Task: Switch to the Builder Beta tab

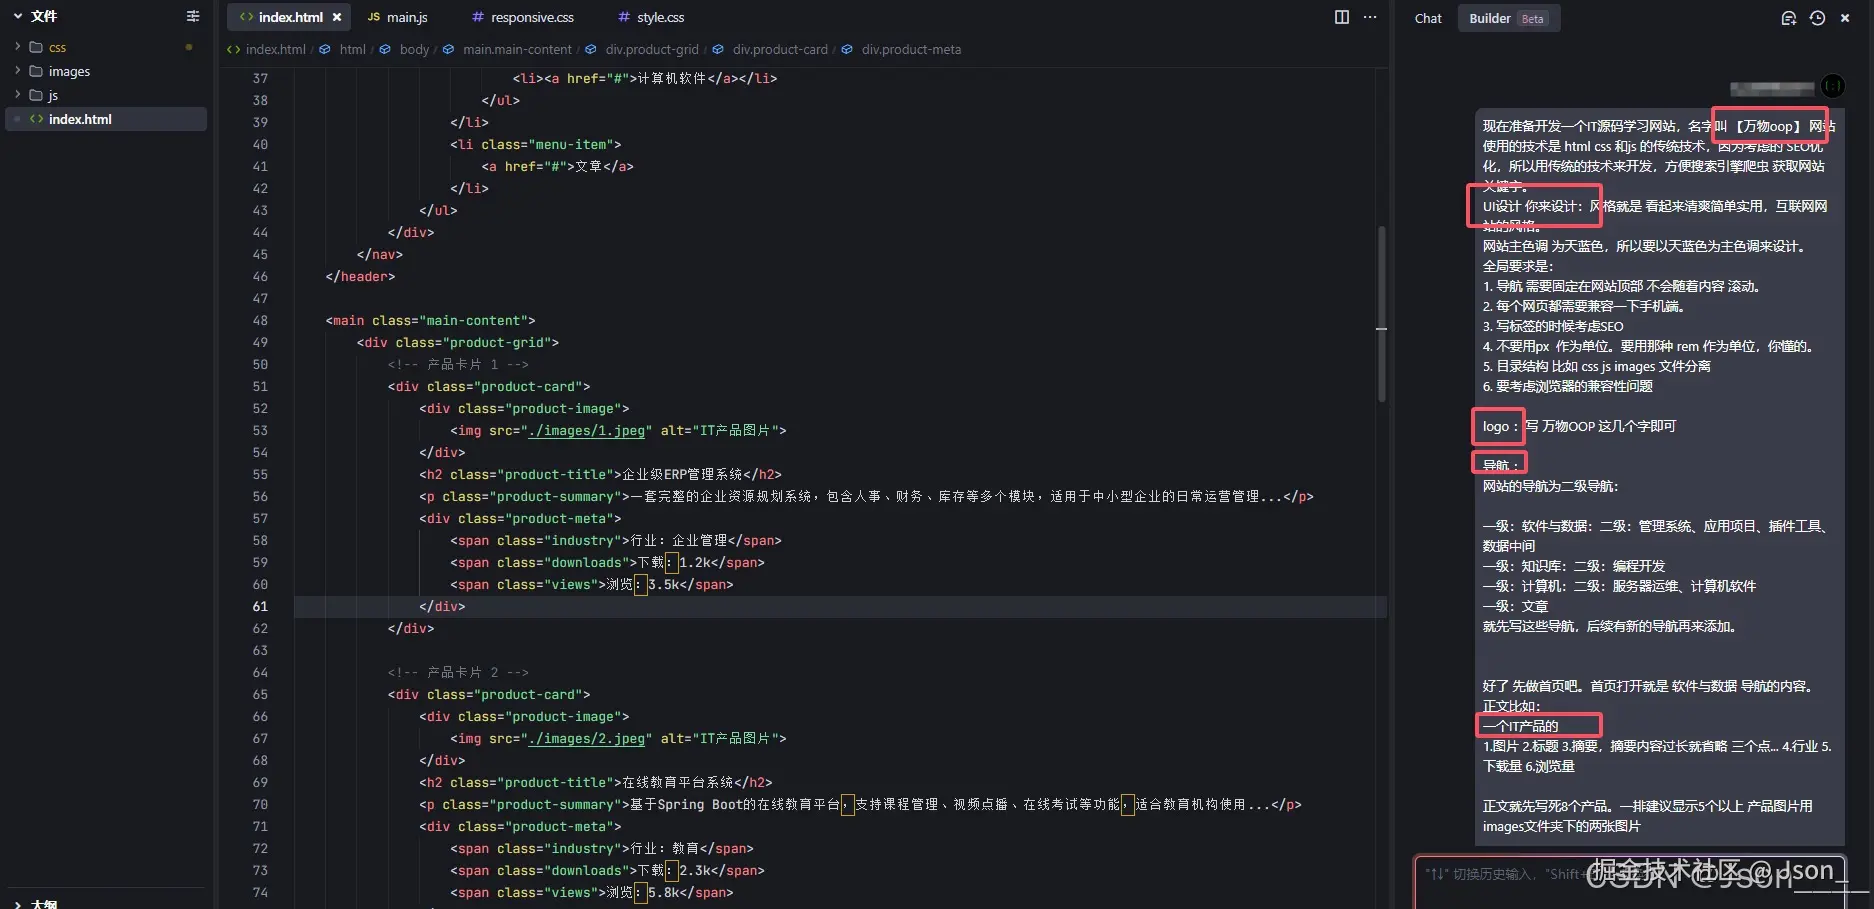Action: click(1507, 18)
